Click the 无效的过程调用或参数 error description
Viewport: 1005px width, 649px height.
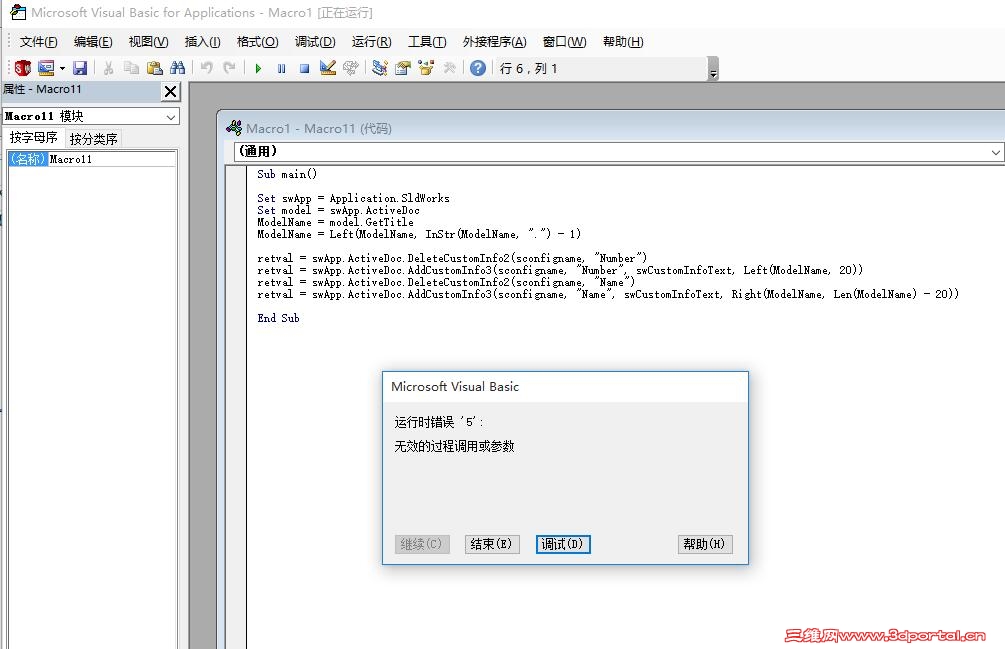click(x=454, y=447)
